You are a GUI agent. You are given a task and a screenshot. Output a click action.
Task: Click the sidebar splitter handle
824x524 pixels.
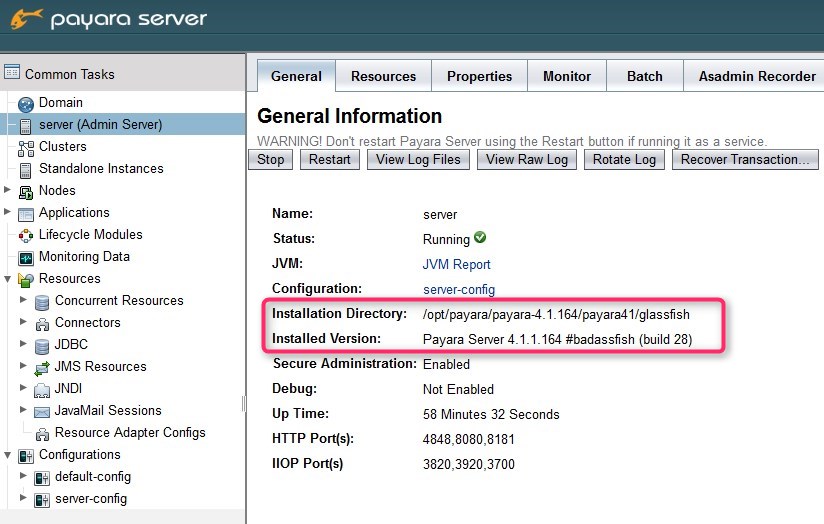tap(244, 404)
